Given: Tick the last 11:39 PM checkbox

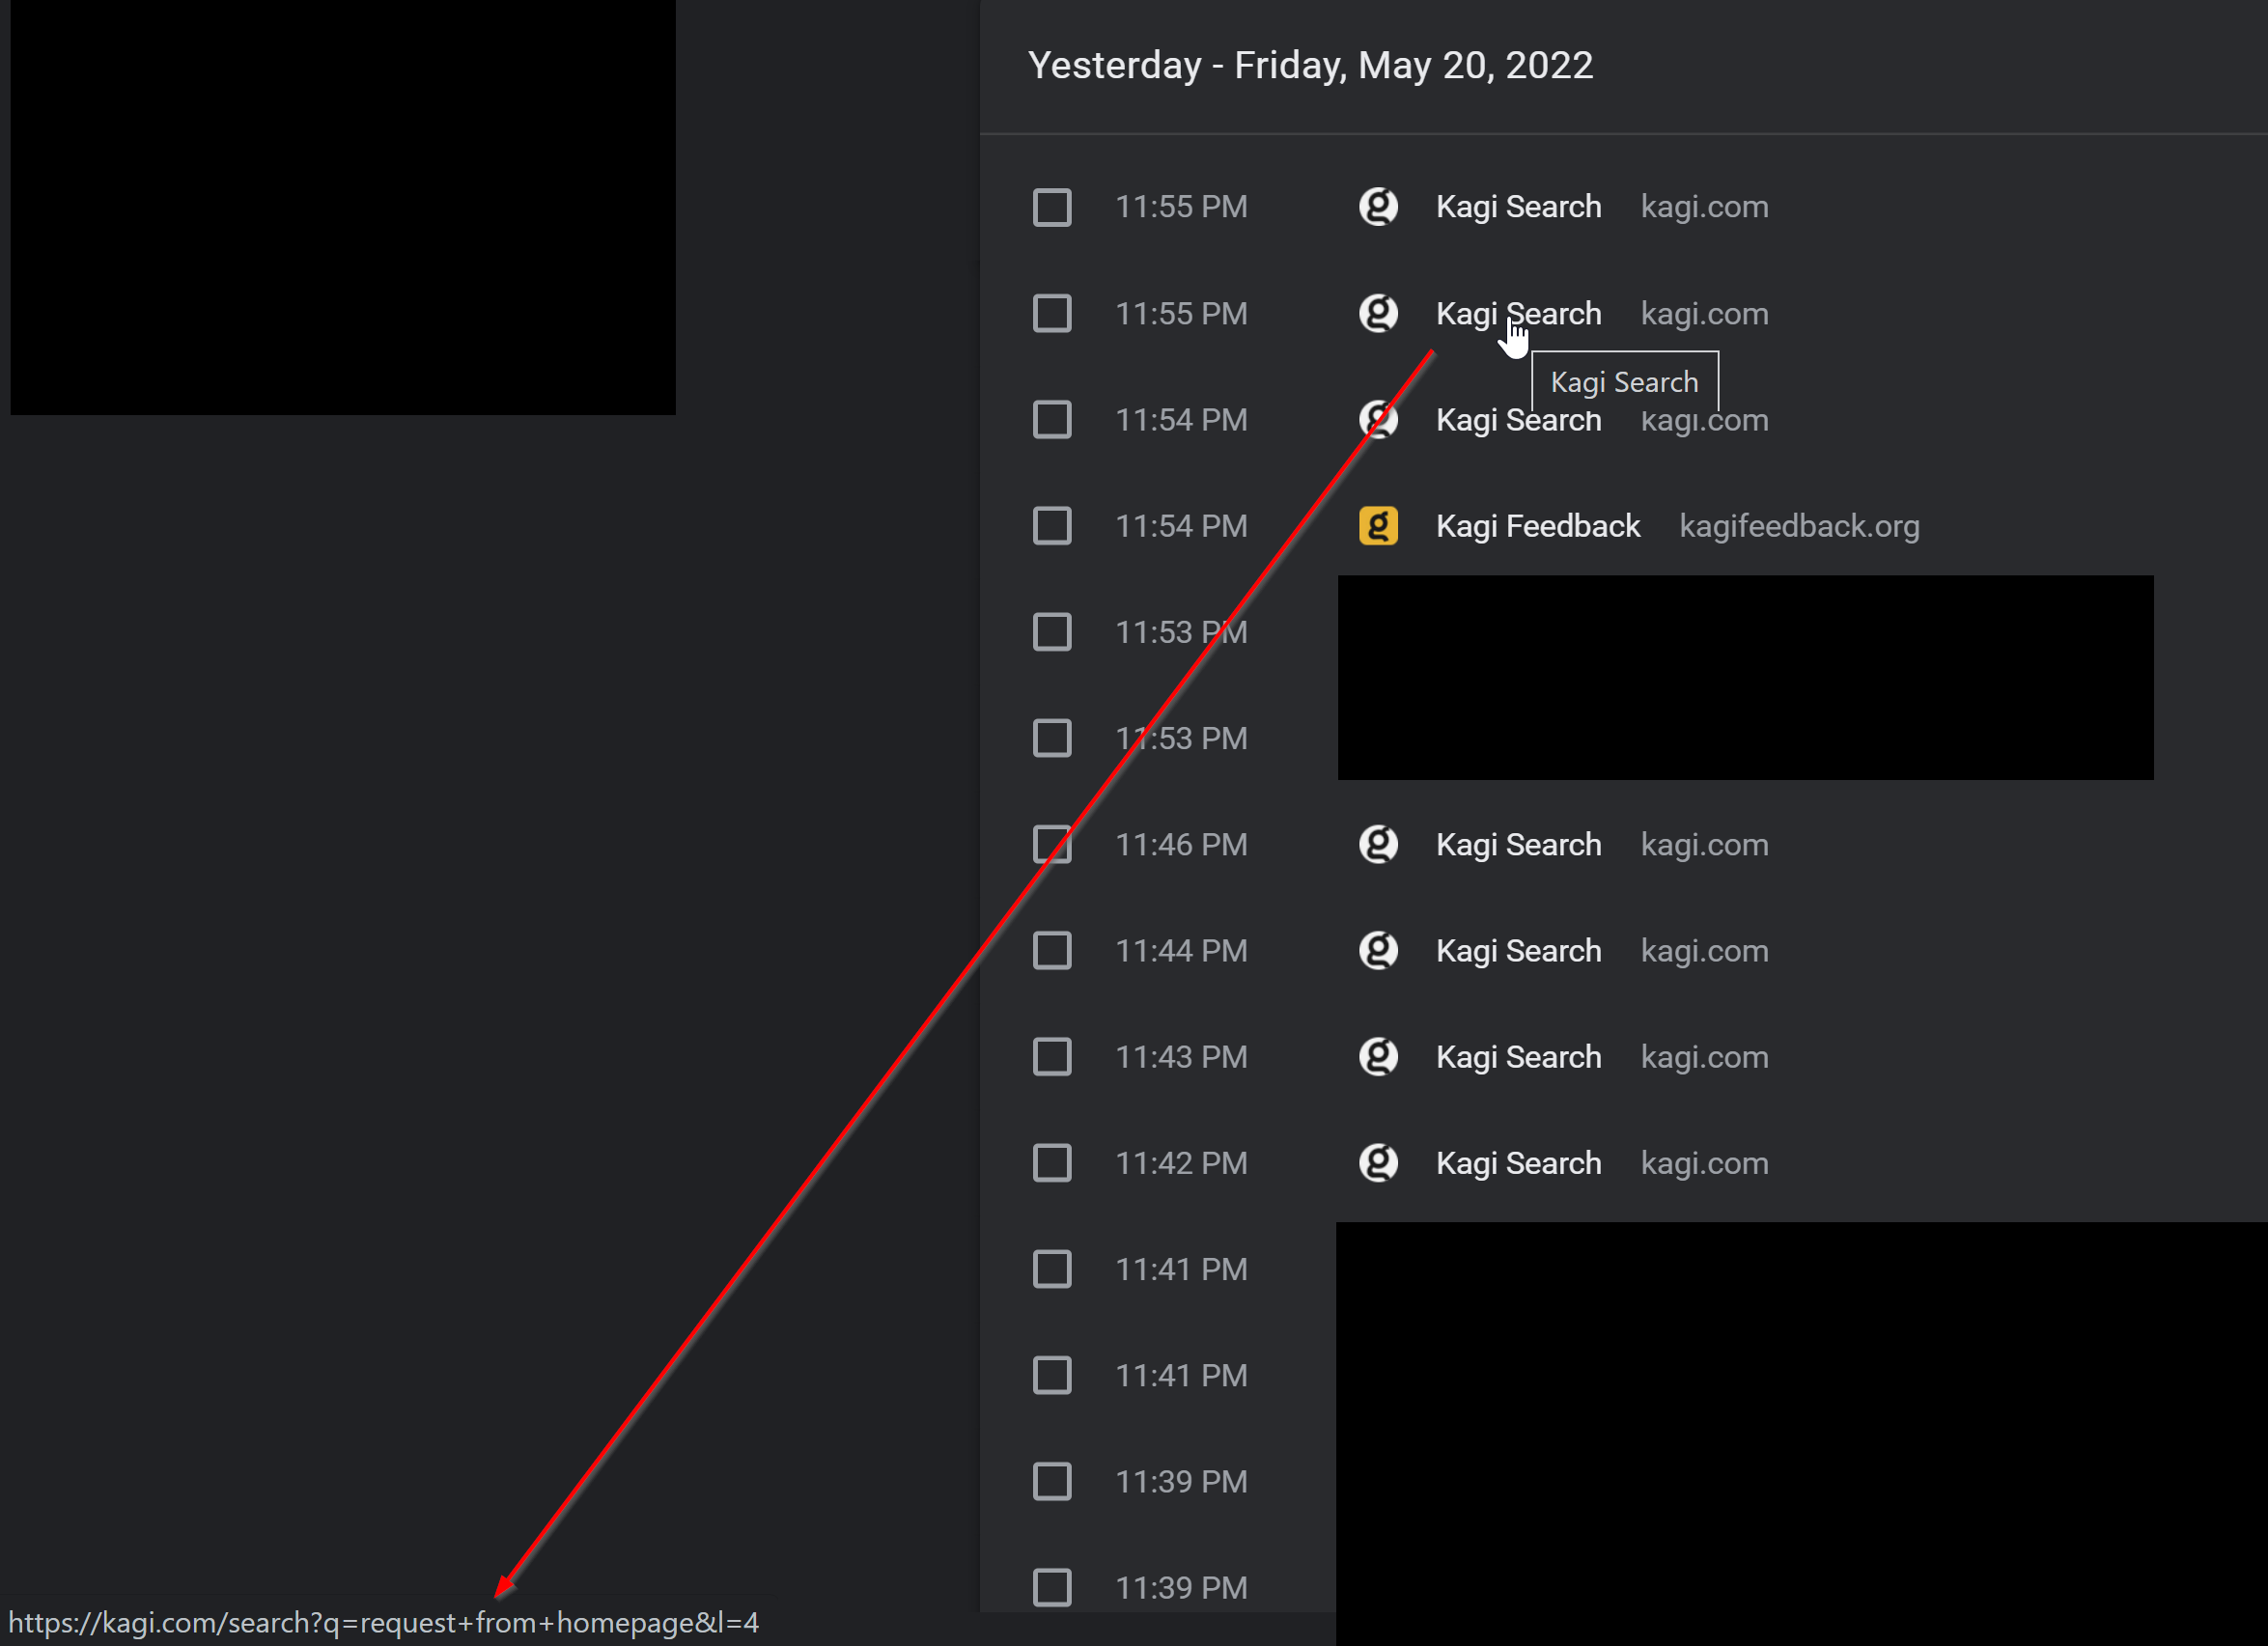Looking at the screenshot, I should 1052,1587.
